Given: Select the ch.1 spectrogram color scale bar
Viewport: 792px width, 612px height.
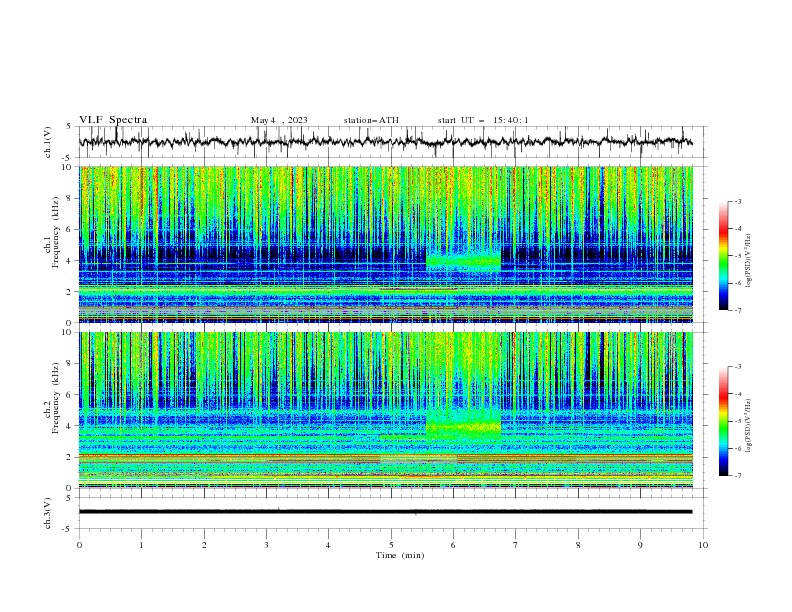Looking at the screenshot, I should click(x=724, y=256).
